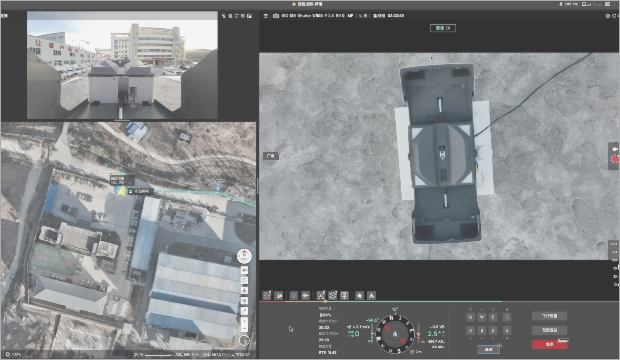Image resolution: width=620 pixels, height=360 pixels.
Task: Click the map compass north indicator
Action: (x=244, y=256)
